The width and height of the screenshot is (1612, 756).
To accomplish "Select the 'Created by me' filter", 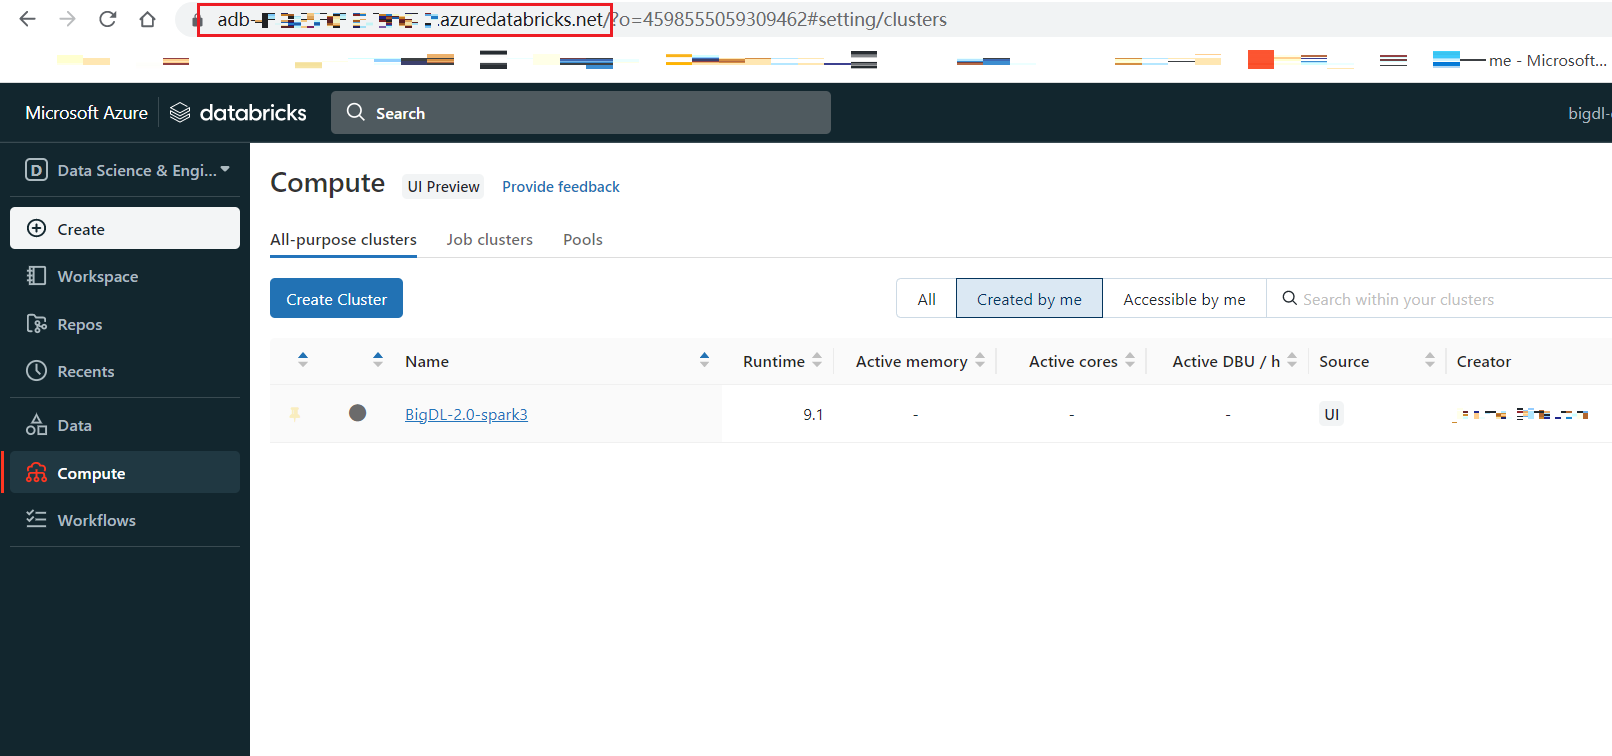I will click(1029, 299).
